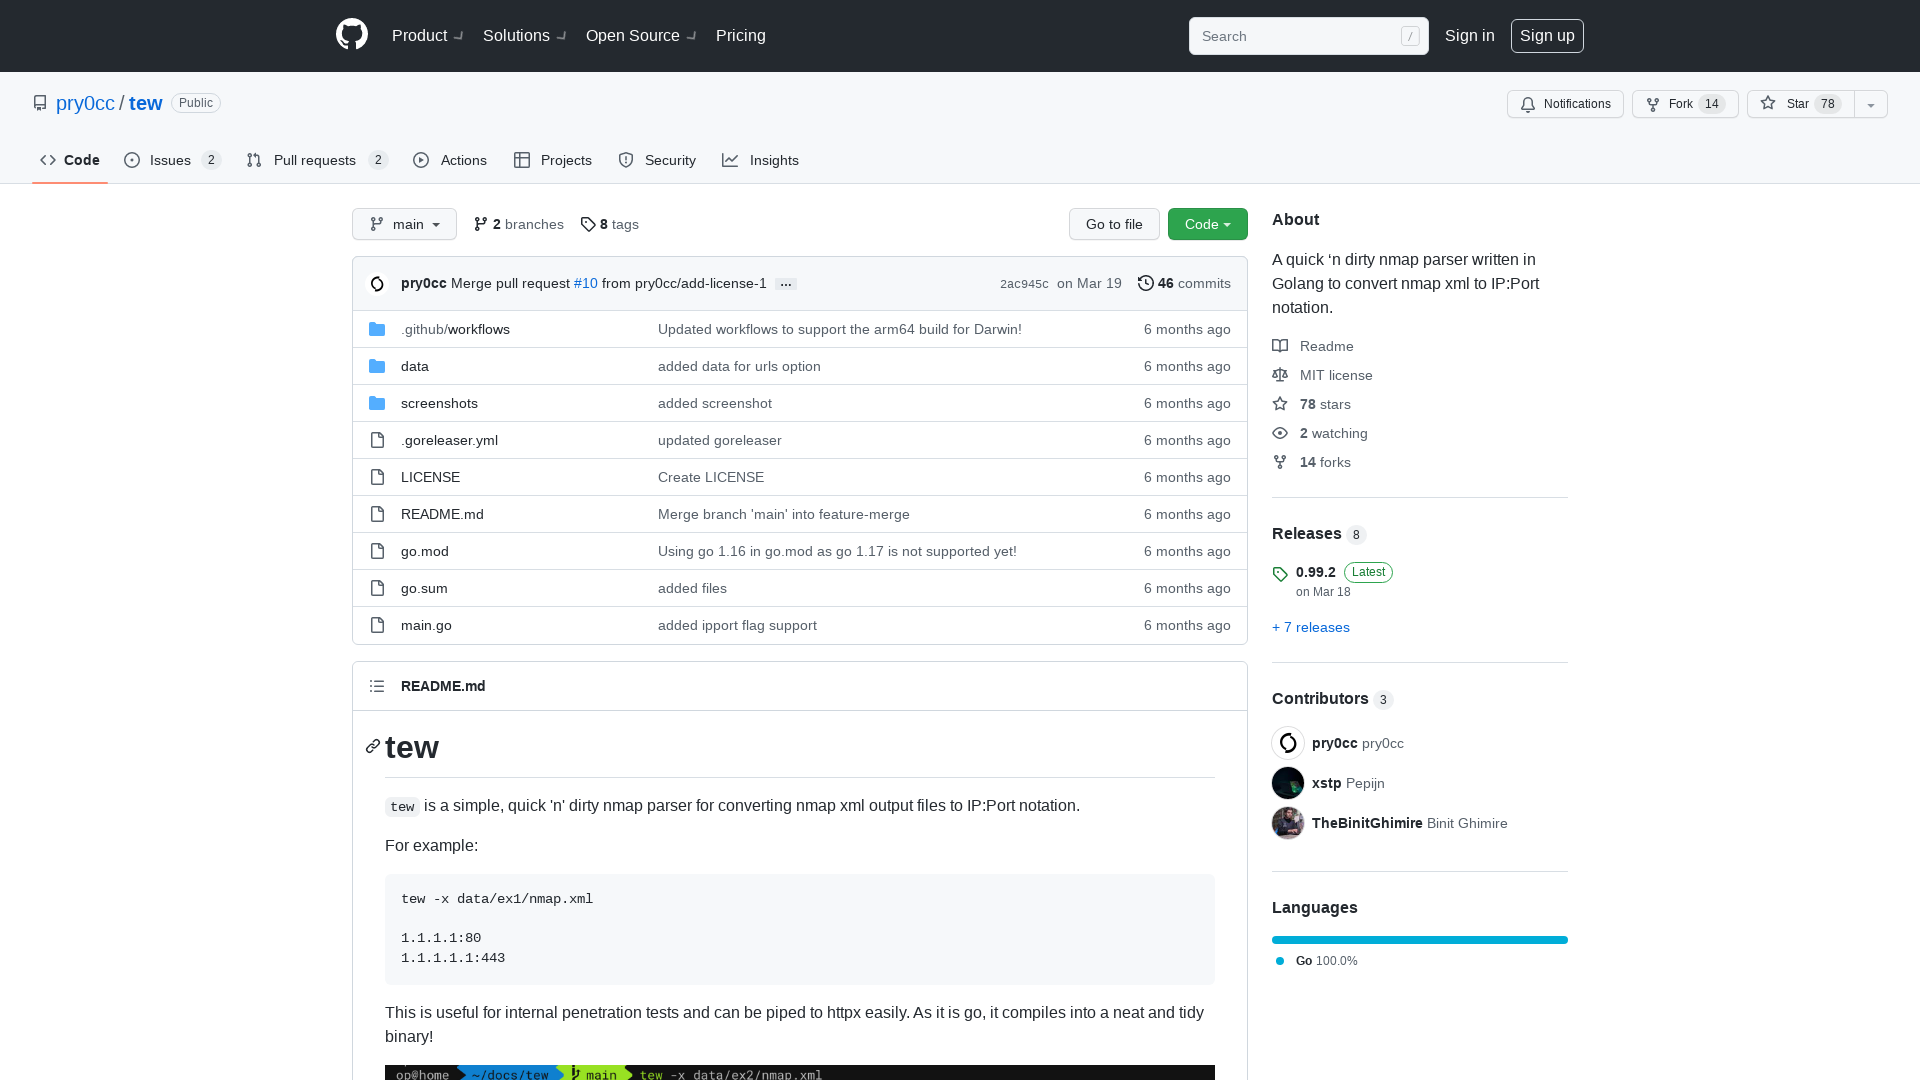Click the file icon for LICENSE
Screen dimensions: 1920x1080
click(x=377, y=477)
